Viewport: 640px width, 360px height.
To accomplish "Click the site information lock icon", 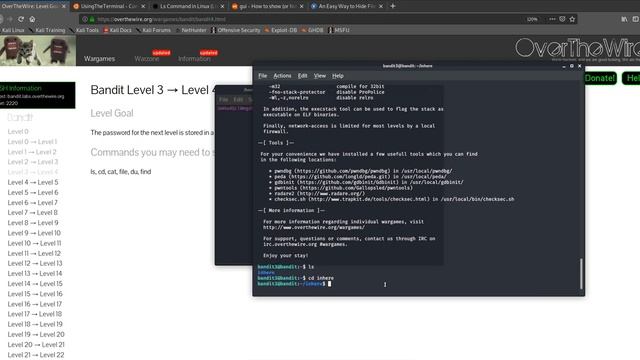I will [92, 19].
